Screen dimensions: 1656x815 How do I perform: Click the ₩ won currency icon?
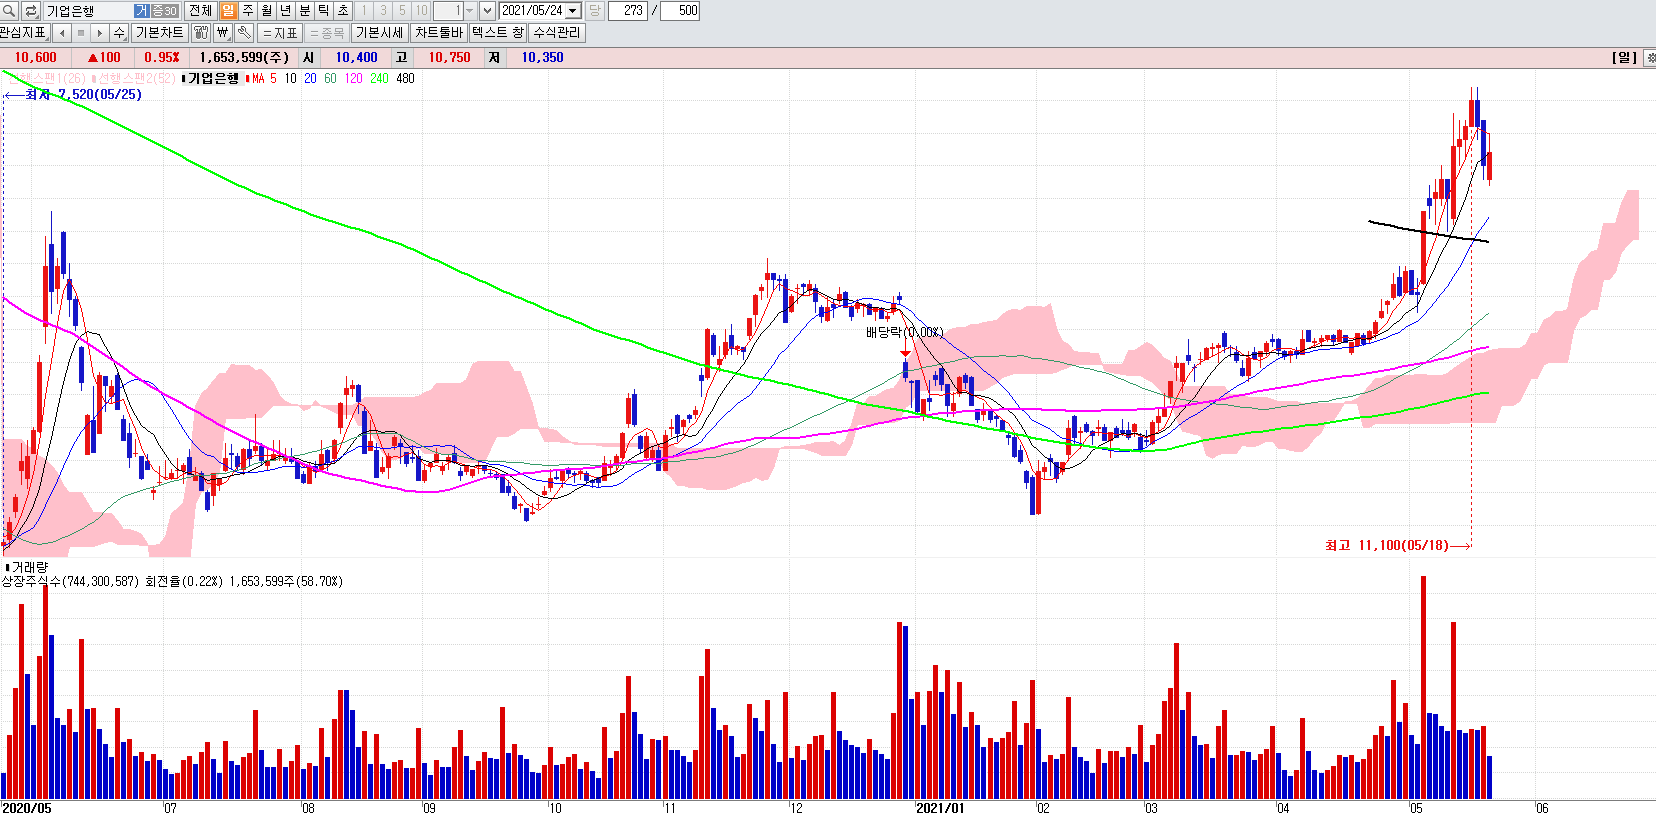tap(223, 33)
